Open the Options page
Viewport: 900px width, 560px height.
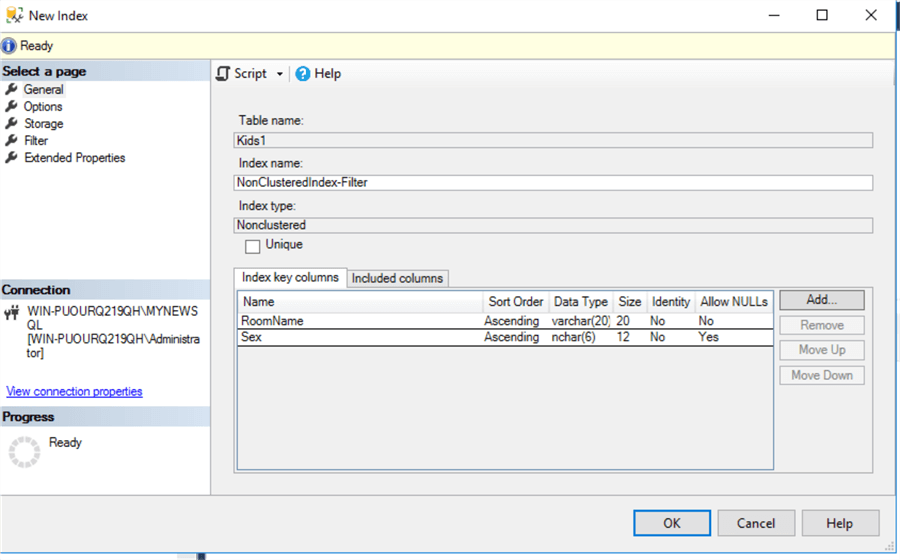(x=43, y=107)
